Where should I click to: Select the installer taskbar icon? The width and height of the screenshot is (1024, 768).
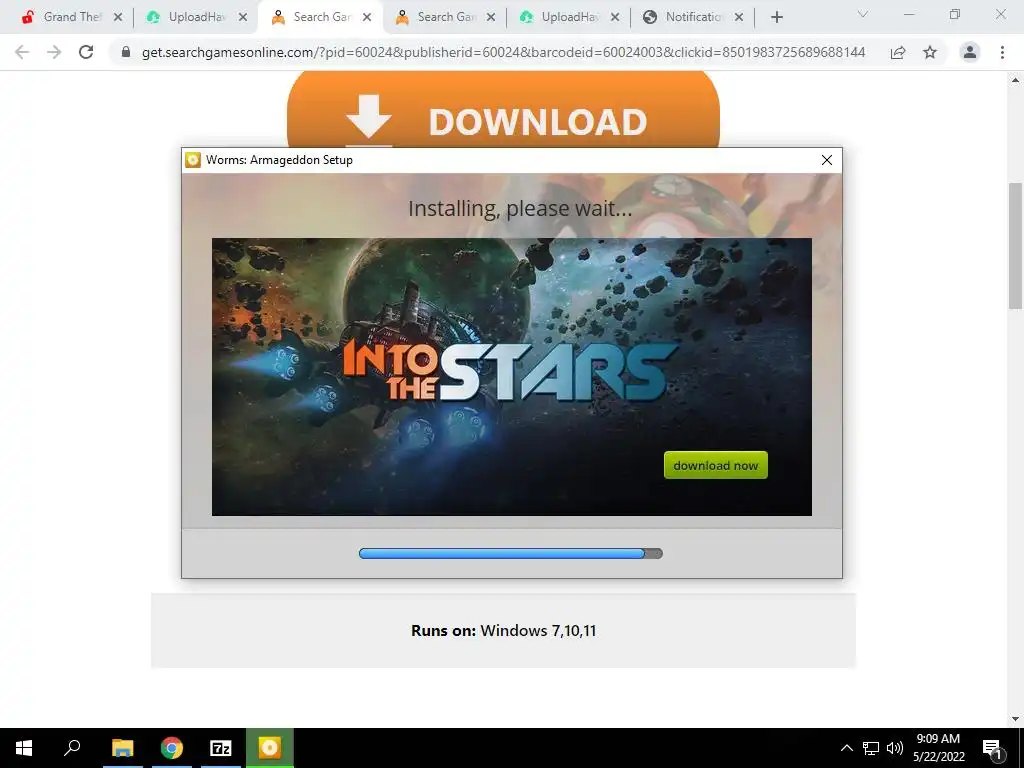click(x=270, y=748)
